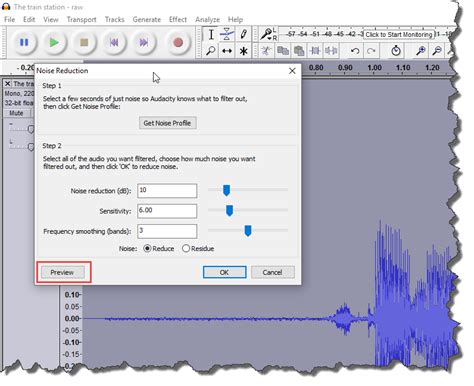Click the Undo arrow icon
This screenshot has width=474, height=386.
pos(355,51)
